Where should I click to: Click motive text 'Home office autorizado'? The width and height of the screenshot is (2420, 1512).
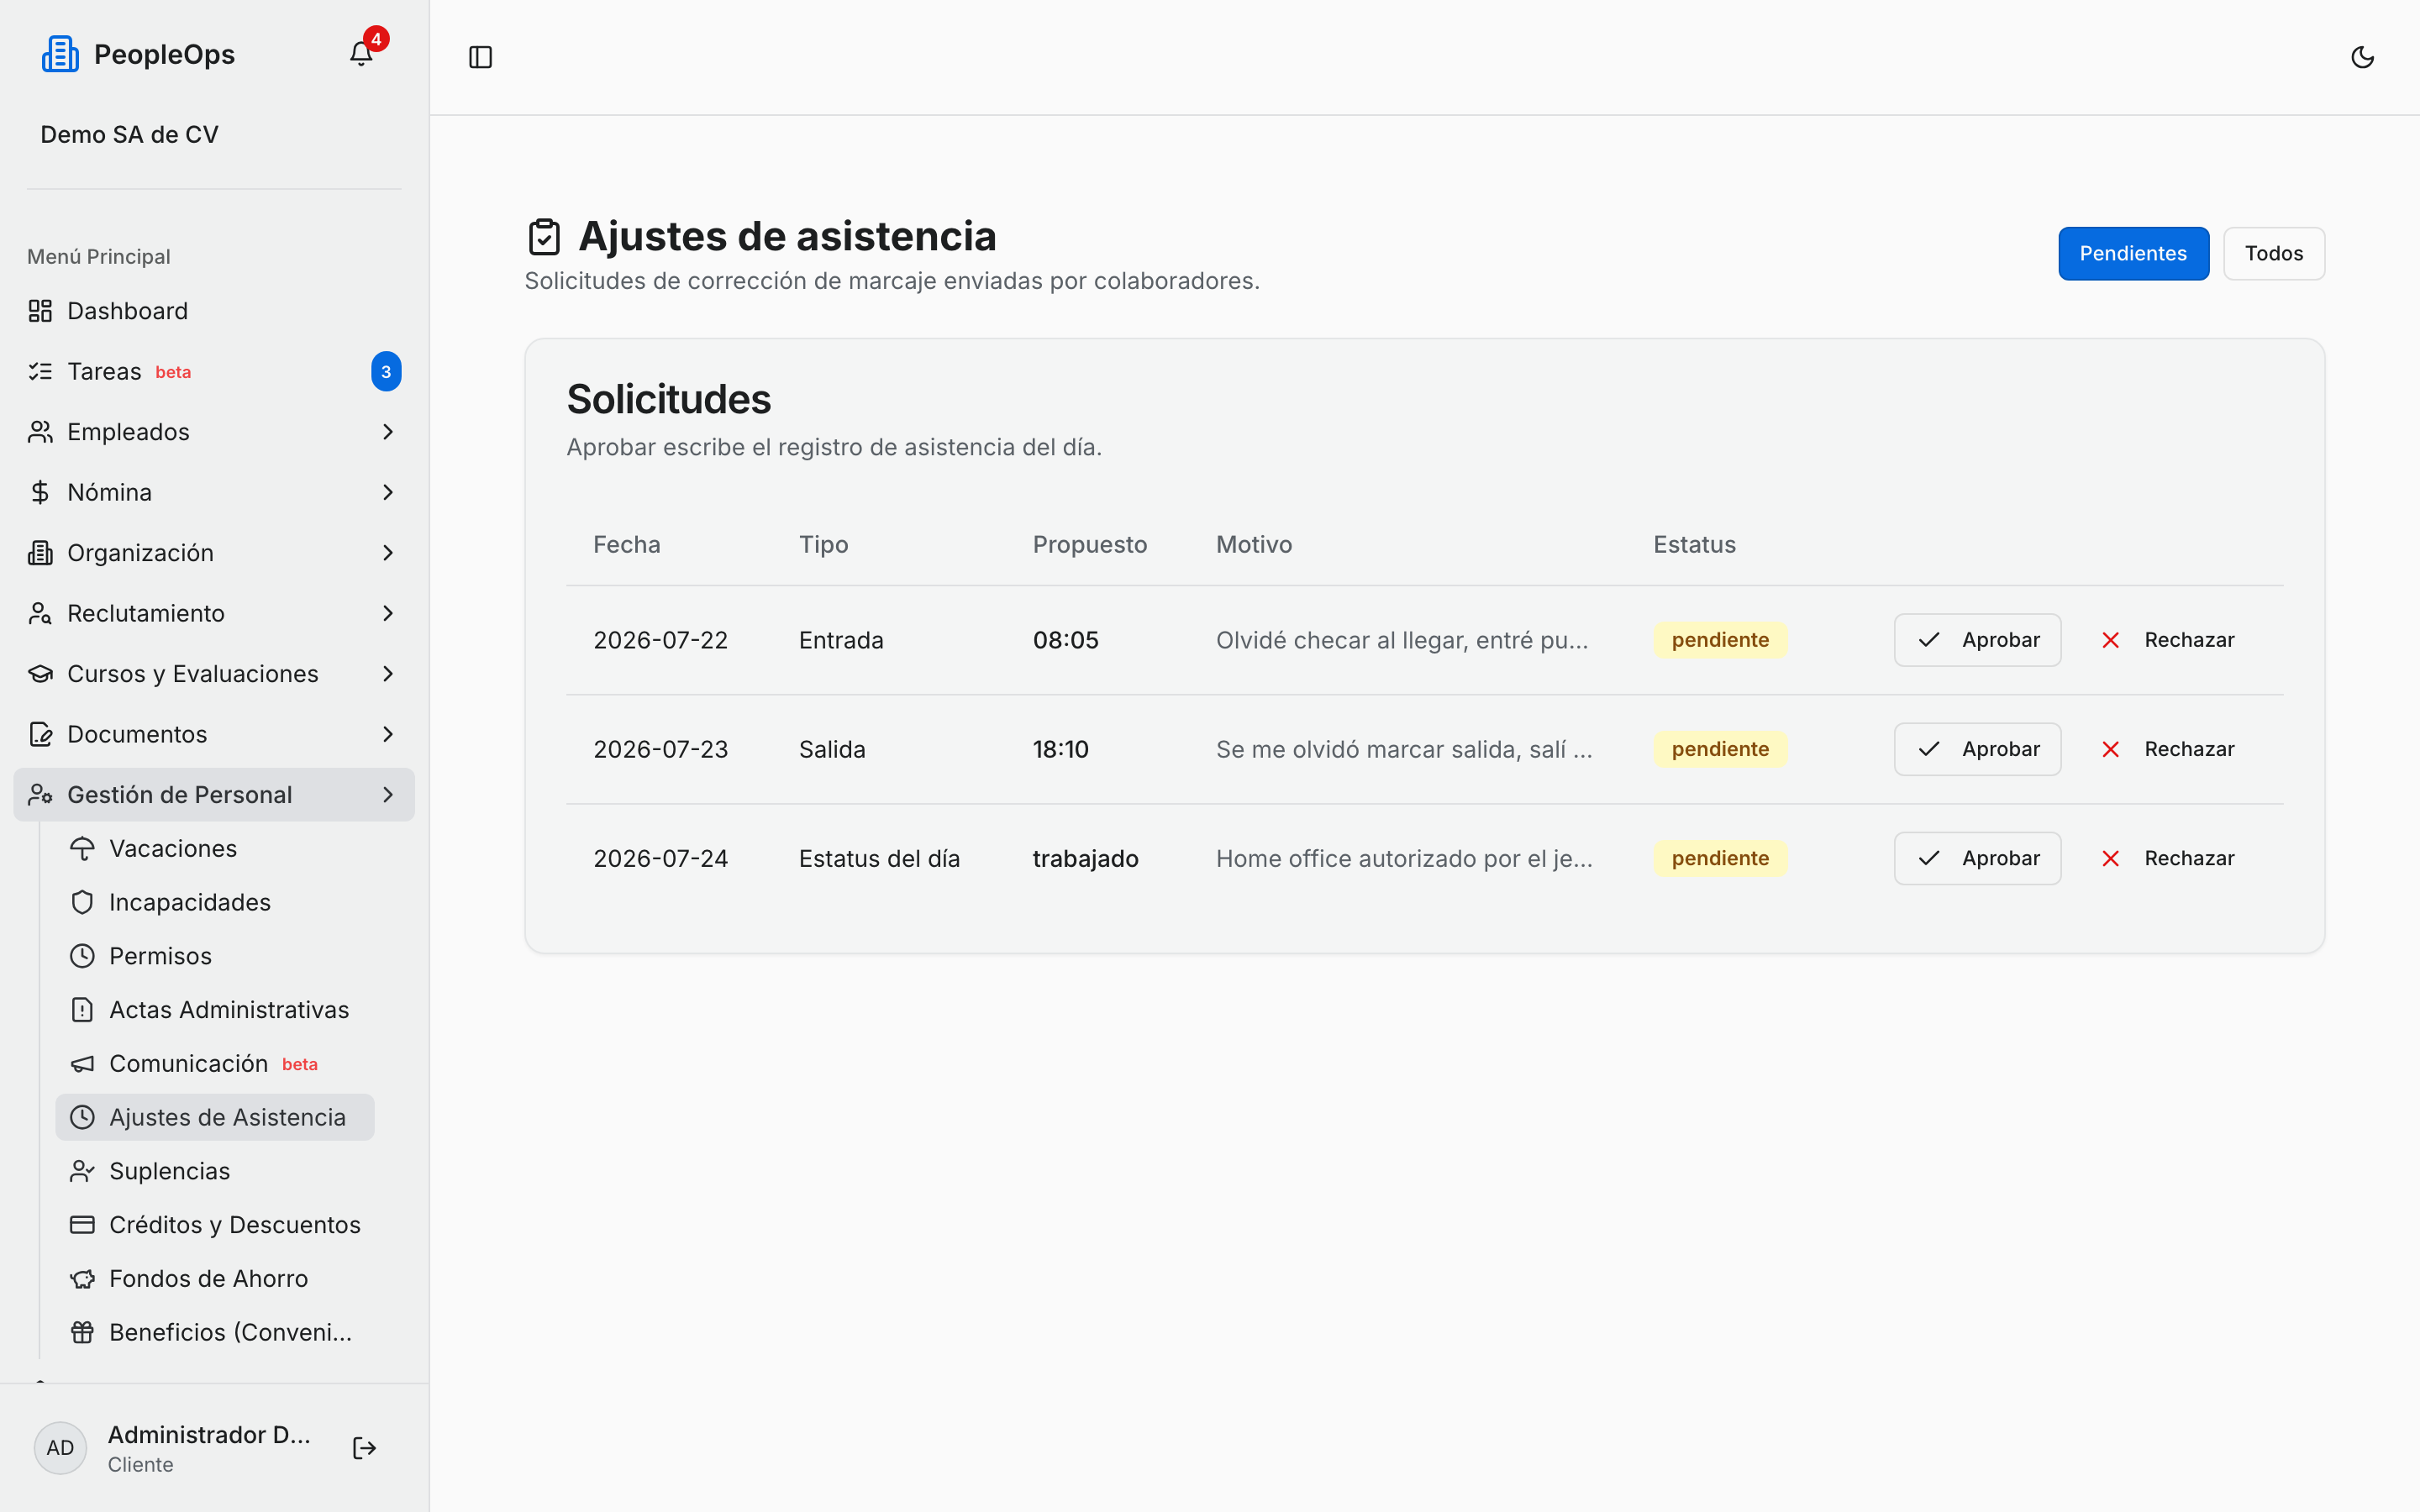pyautogui.click(x=1404, y=858)
